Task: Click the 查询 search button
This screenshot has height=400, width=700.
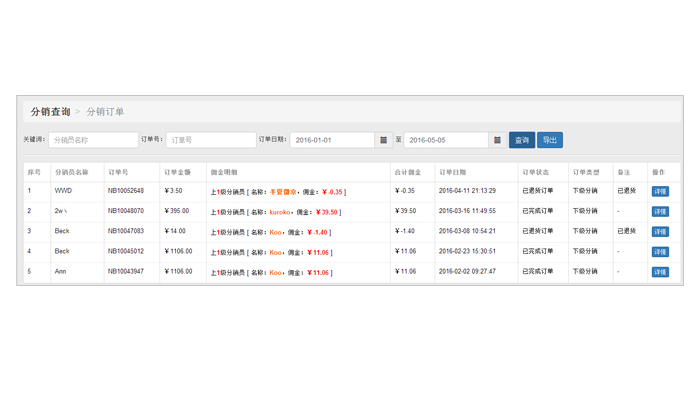Action: [521, 140]
